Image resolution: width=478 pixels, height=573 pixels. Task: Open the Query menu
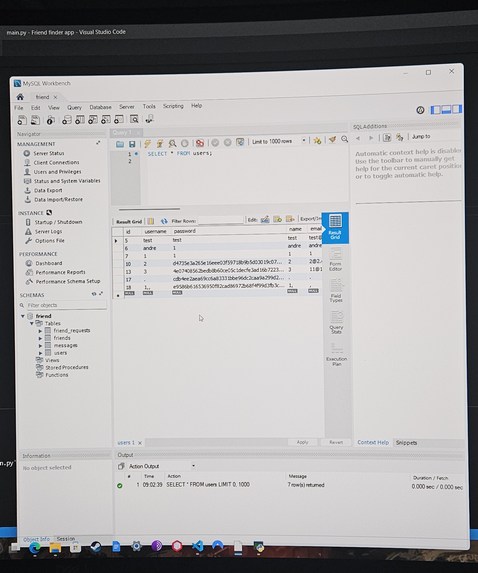[74, 107]
